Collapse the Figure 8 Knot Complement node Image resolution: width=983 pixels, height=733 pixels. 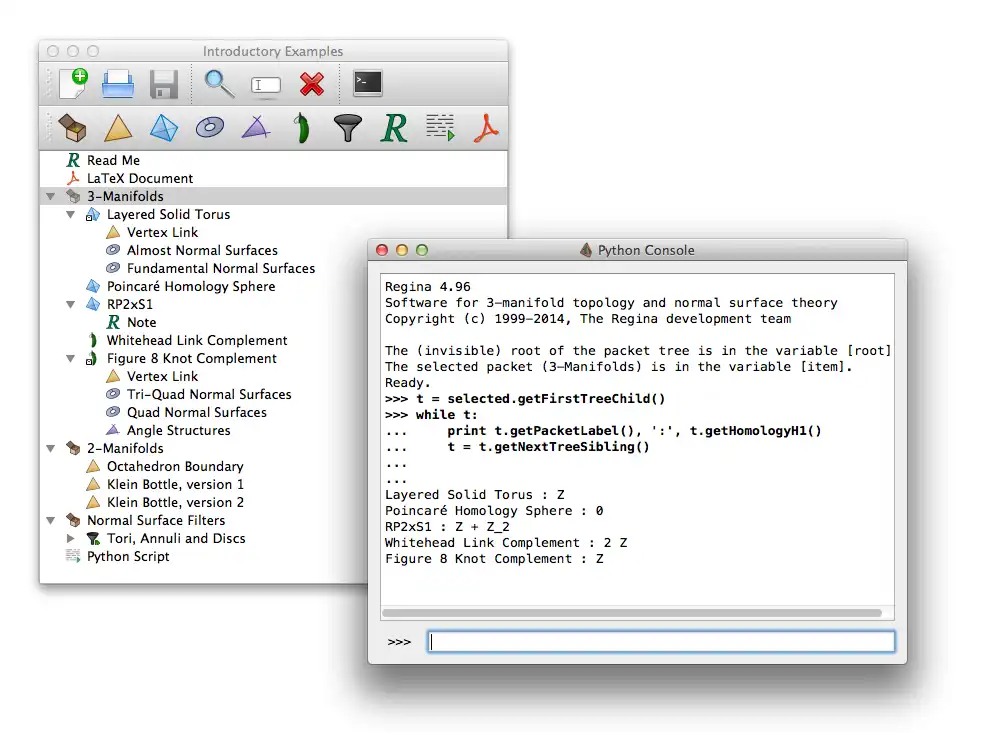tap(71, 359)
